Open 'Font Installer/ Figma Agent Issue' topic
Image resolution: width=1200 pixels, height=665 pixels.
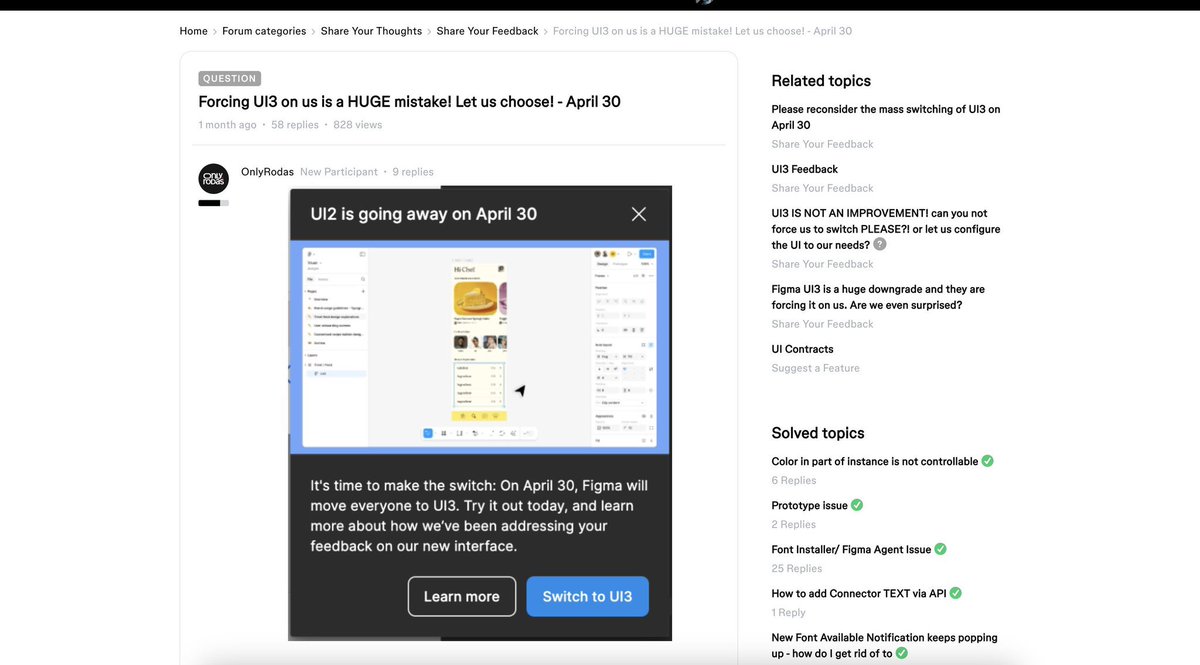(851, 549)
